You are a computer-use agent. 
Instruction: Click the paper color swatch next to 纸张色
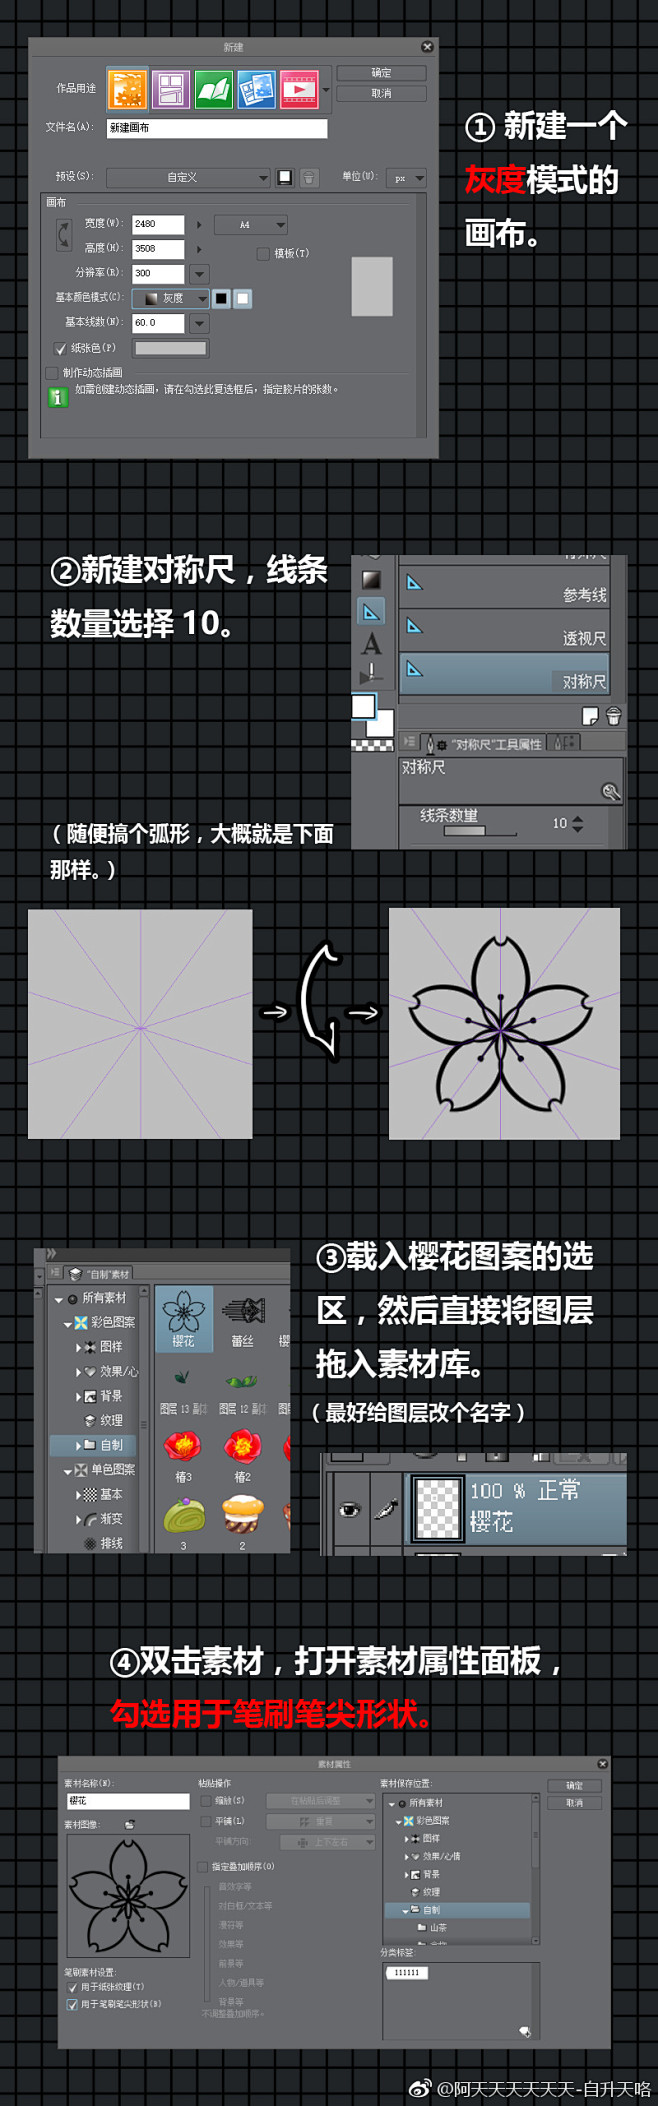click(x=171, y=349)
